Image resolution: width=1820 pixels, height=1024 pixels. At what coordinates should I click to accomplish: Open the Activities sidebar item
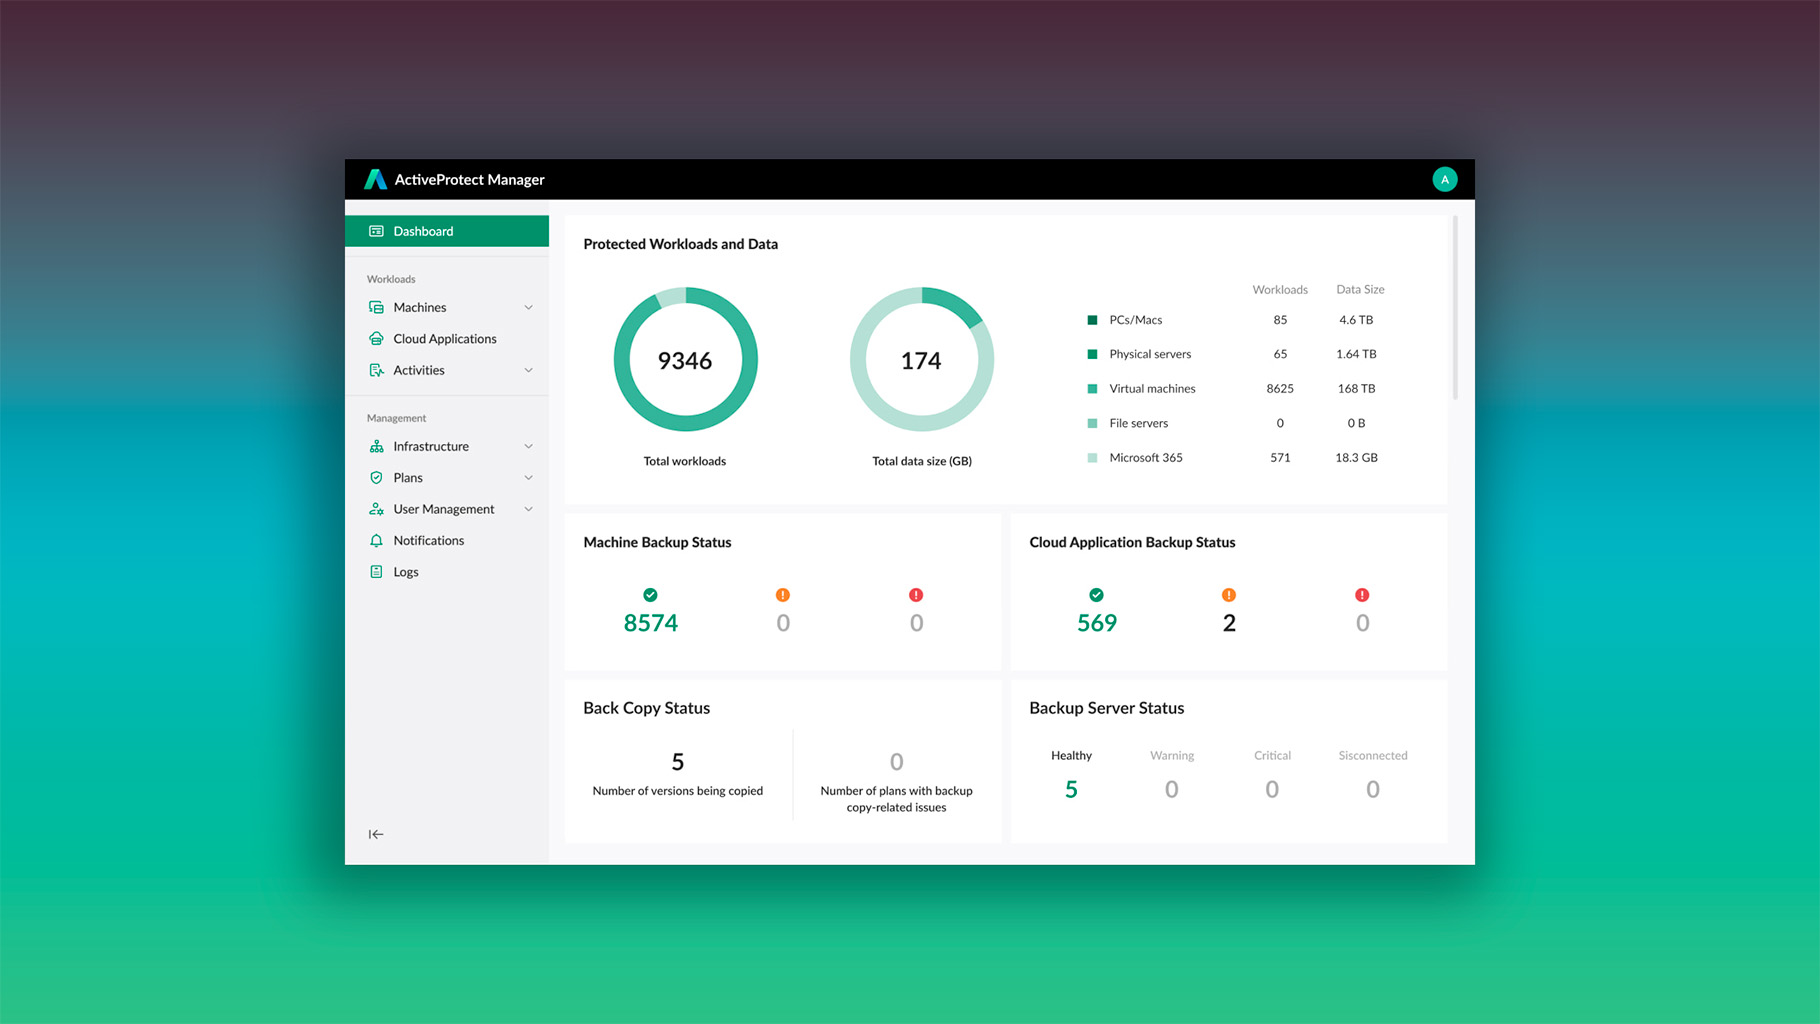tap(447, 370)
